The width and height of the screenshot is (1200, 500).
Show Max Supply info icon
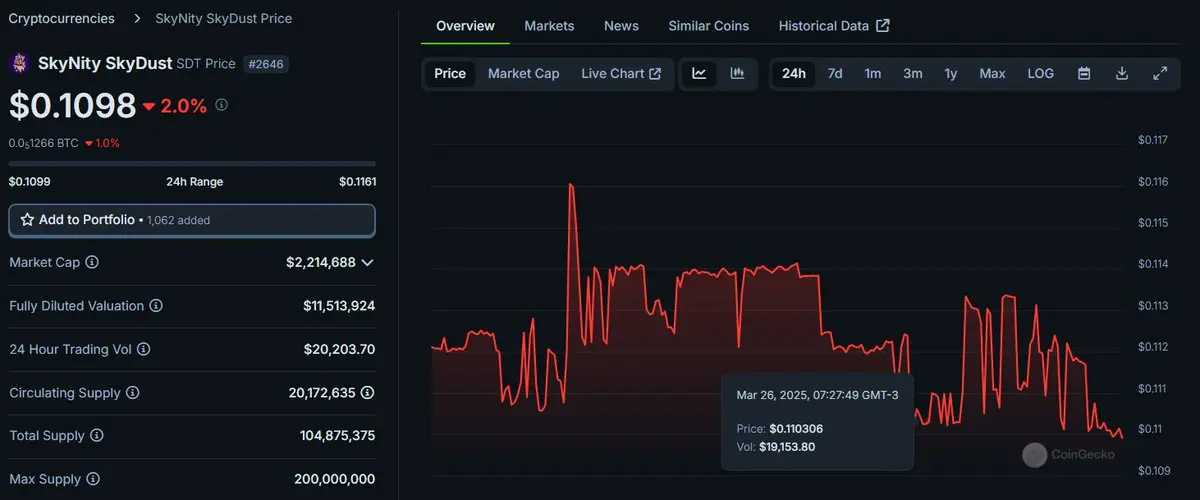92,479
